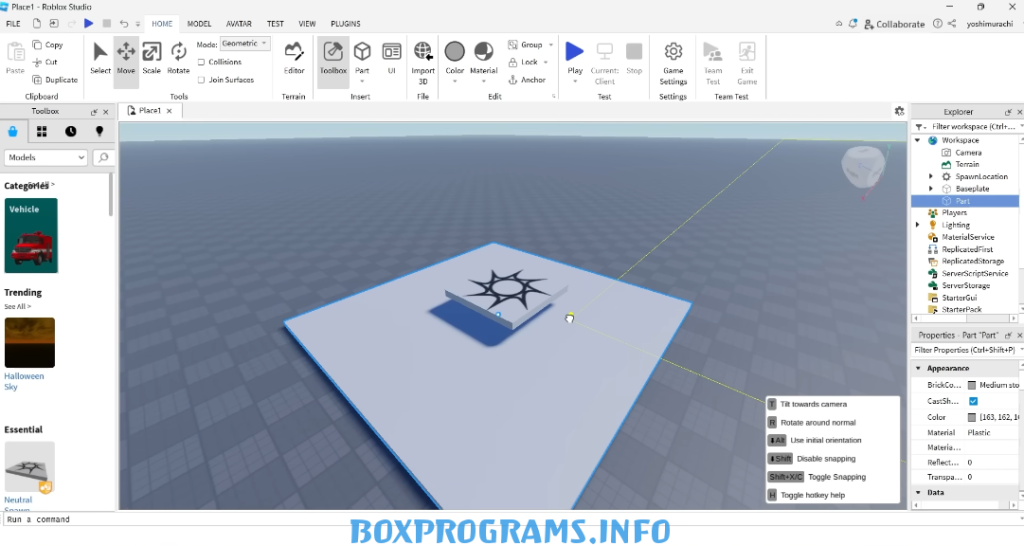Switch to the TEST tab
Image resolution: width=1024 pixels, height=546 pixels.
tap(275, 24)
